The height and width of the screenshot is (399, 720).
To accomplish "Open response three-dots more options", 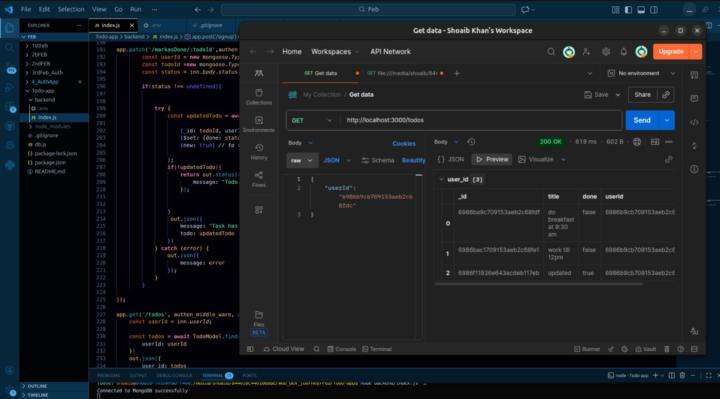I will pos(669,142).
